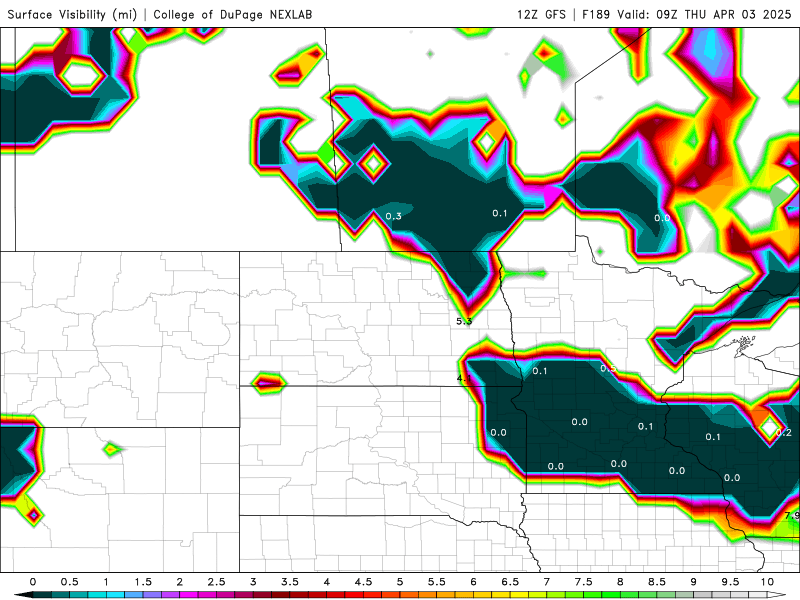Click the colorbar tick label "9"

pos(693,582)
